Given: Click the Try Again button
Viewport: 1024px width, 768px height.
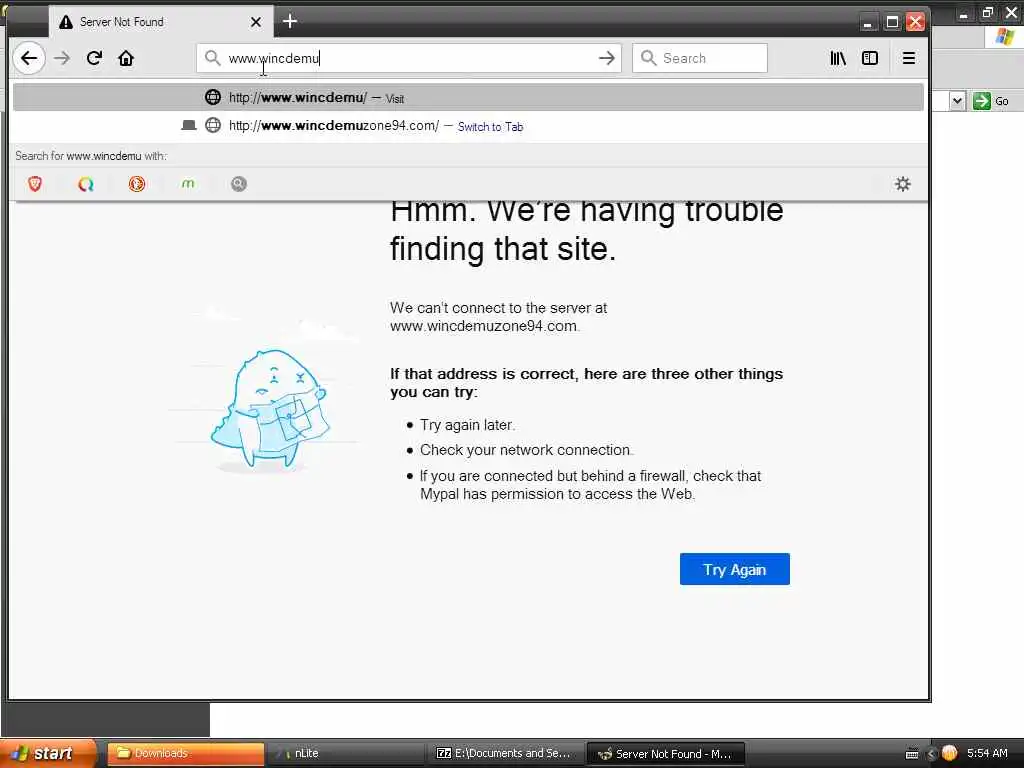Looking at the screenshot, I should [x=735, y=569].
